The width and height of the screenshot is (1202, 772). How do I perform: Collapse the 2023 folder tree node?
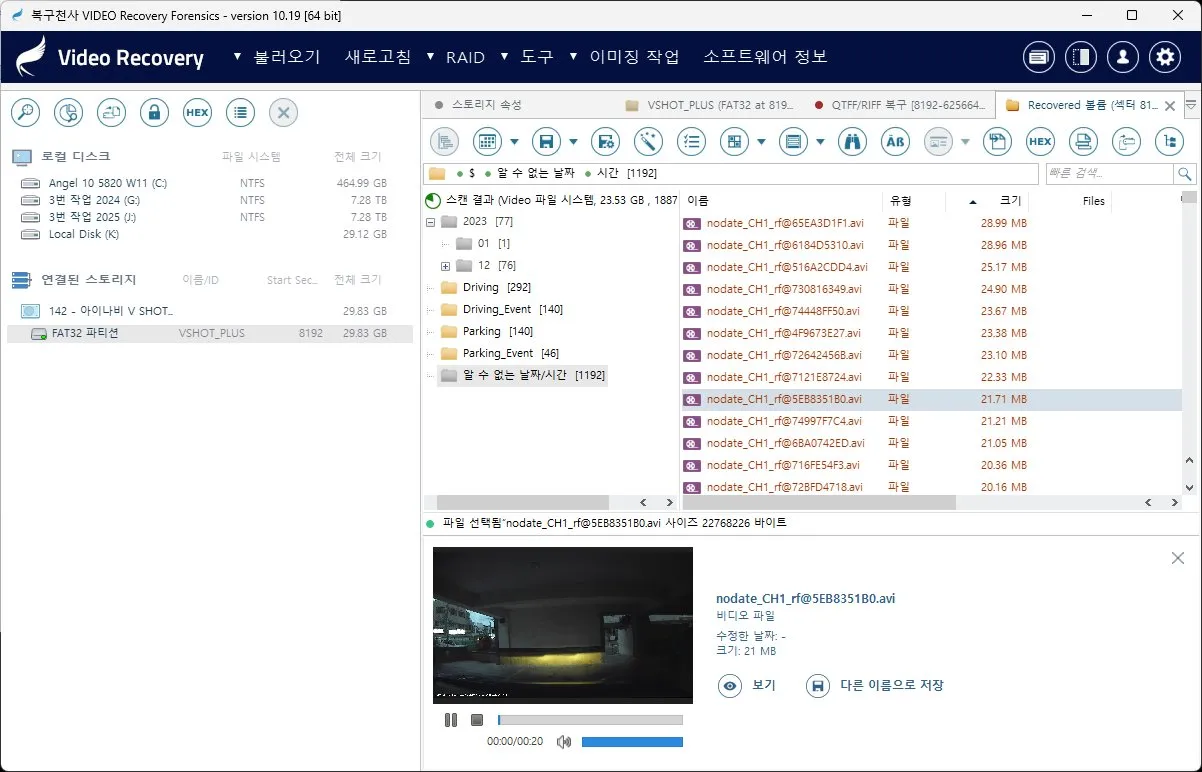[x=430, y=222]
